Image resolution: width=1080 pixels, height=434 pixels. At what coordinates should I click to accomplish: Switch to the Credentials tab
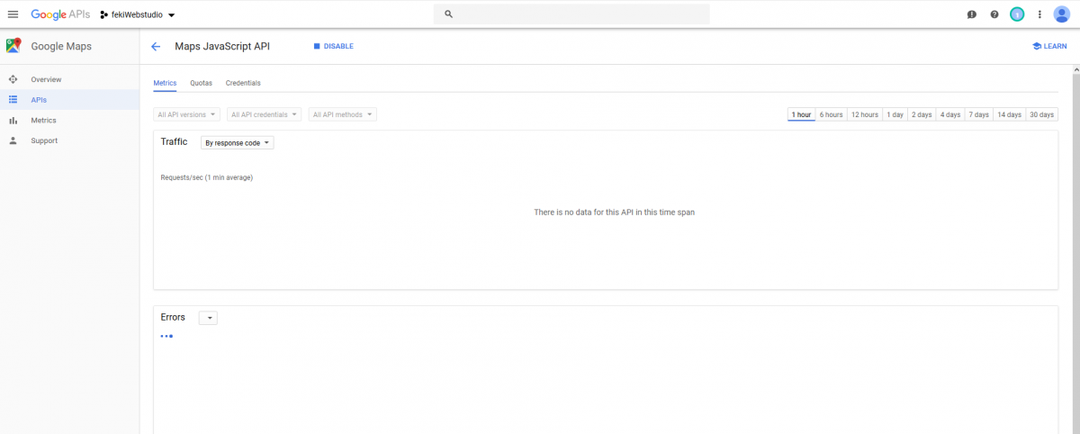click(x=243, y=83)
